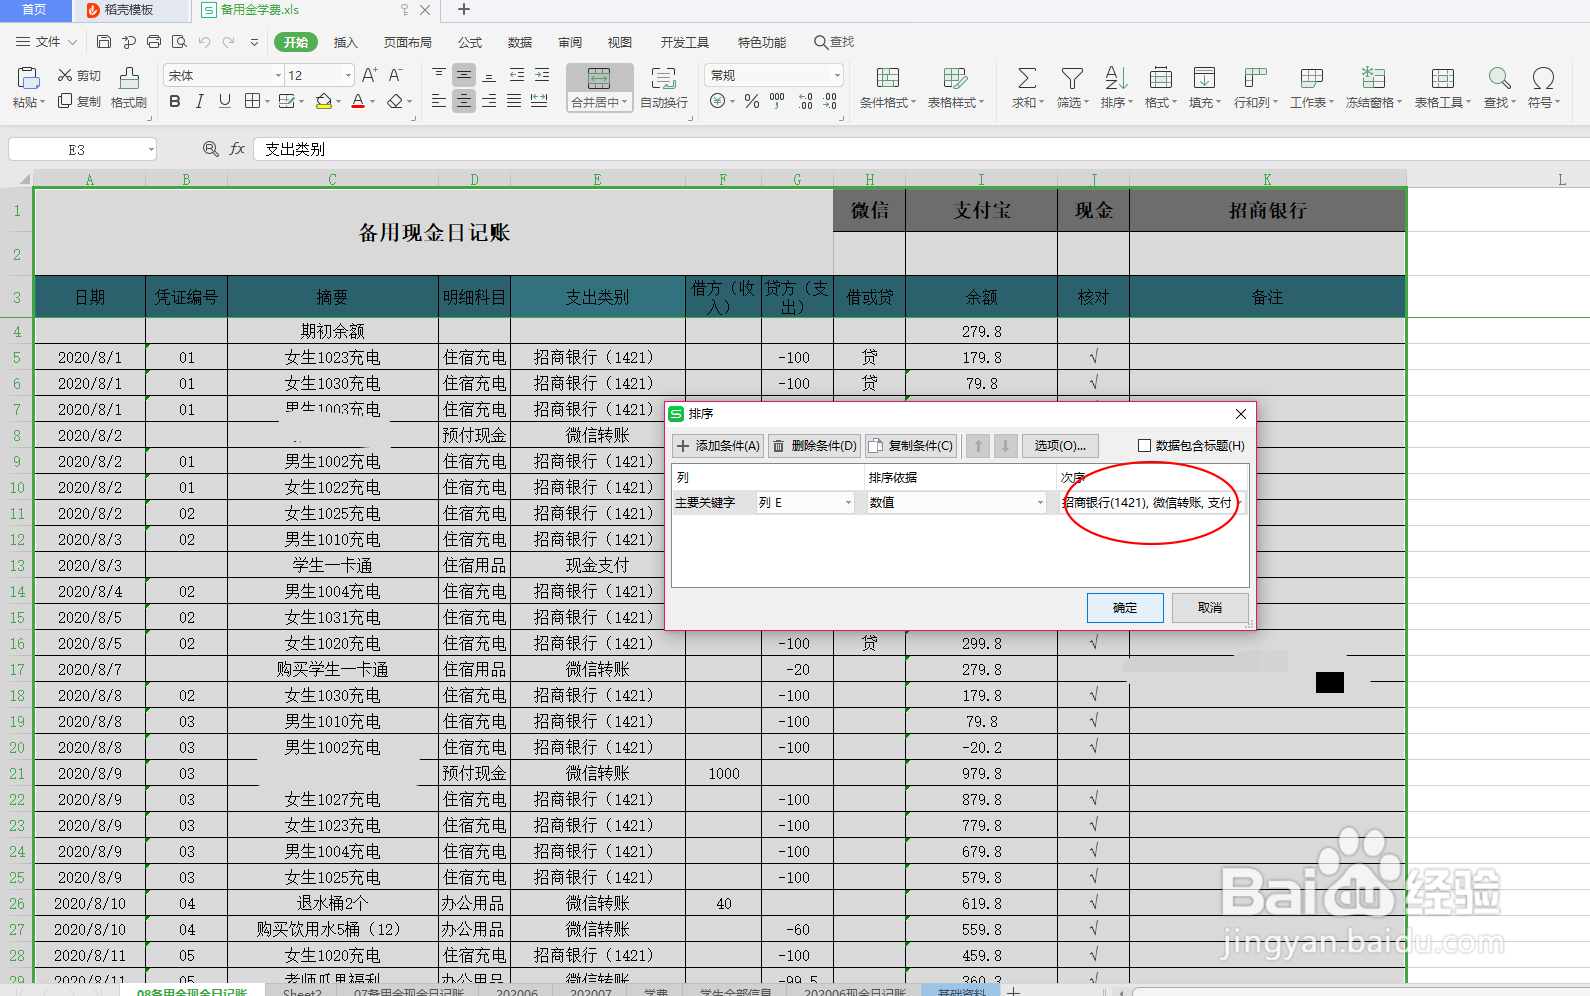Open 选项(O)... sort options
The height and width of the screenshot is (996, 1590).
1060,446
